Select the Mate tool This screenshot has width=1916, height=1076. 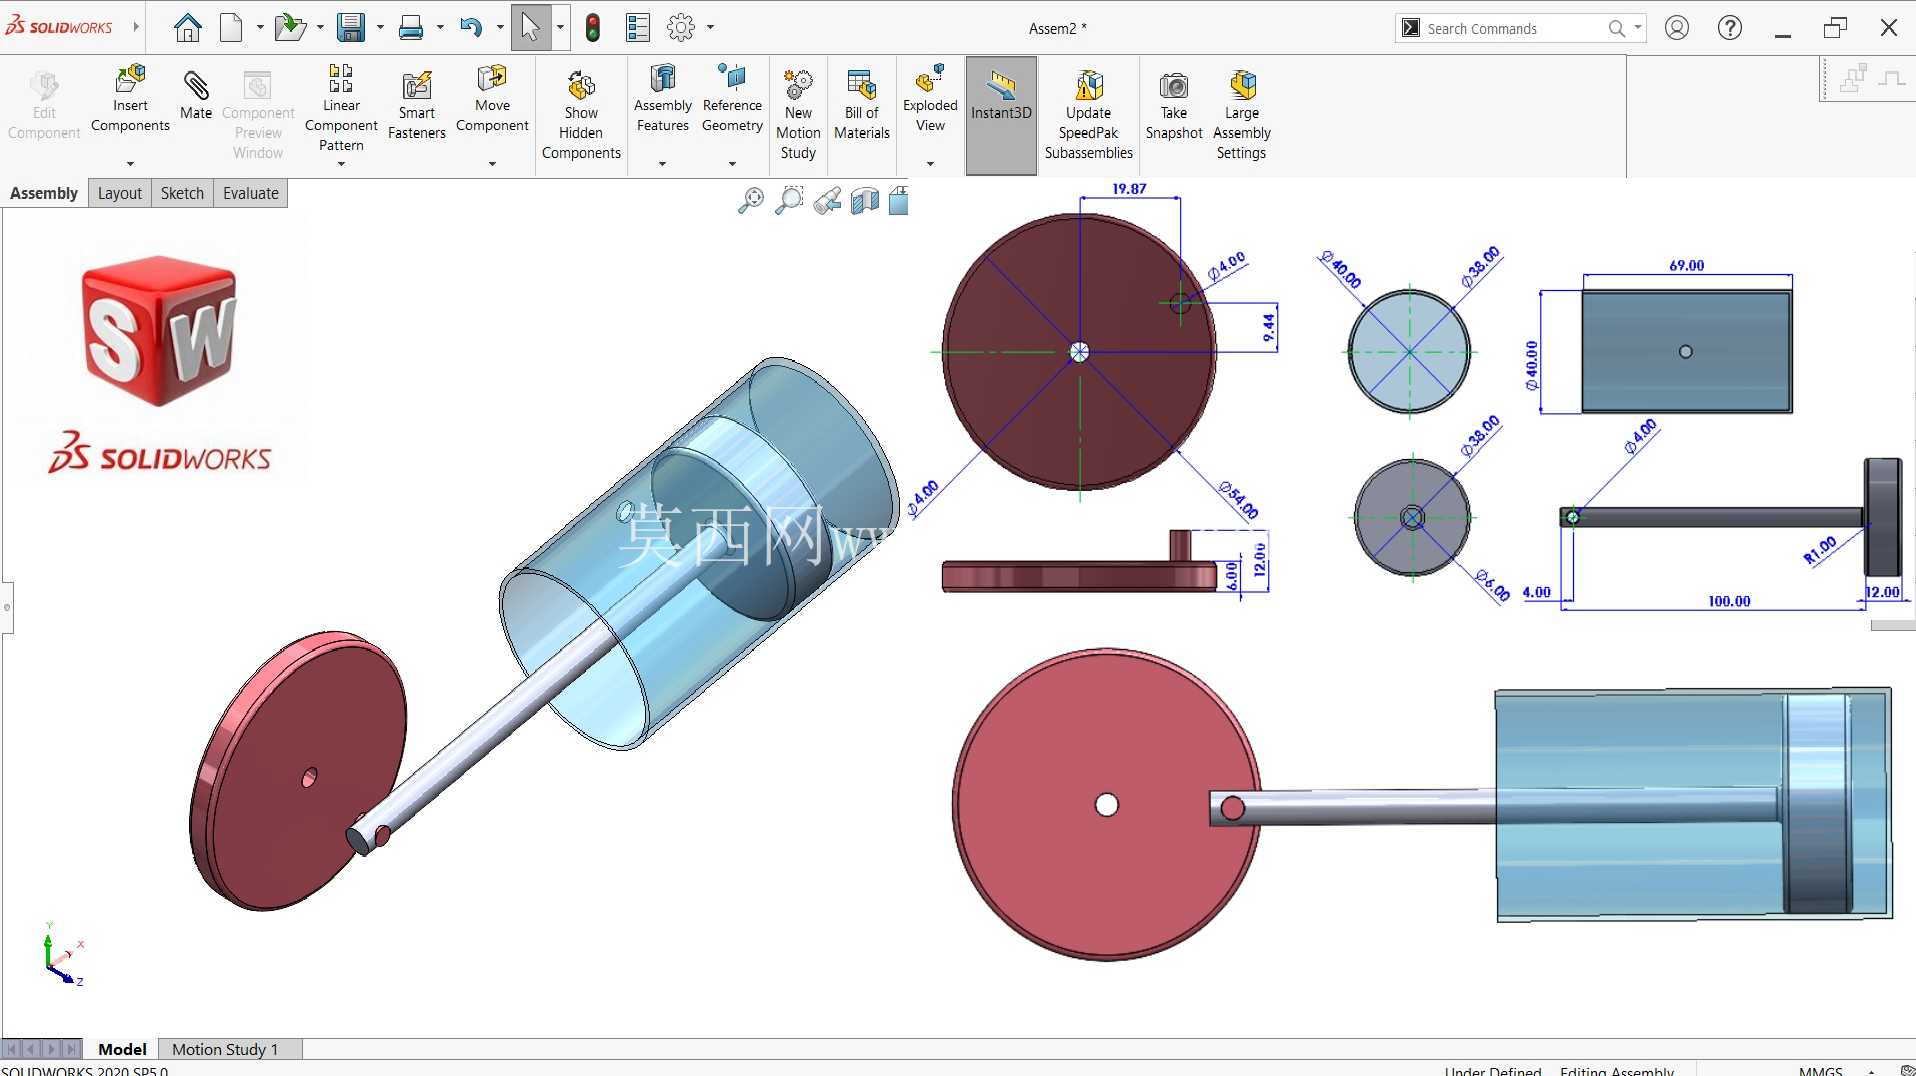point(196,95)
